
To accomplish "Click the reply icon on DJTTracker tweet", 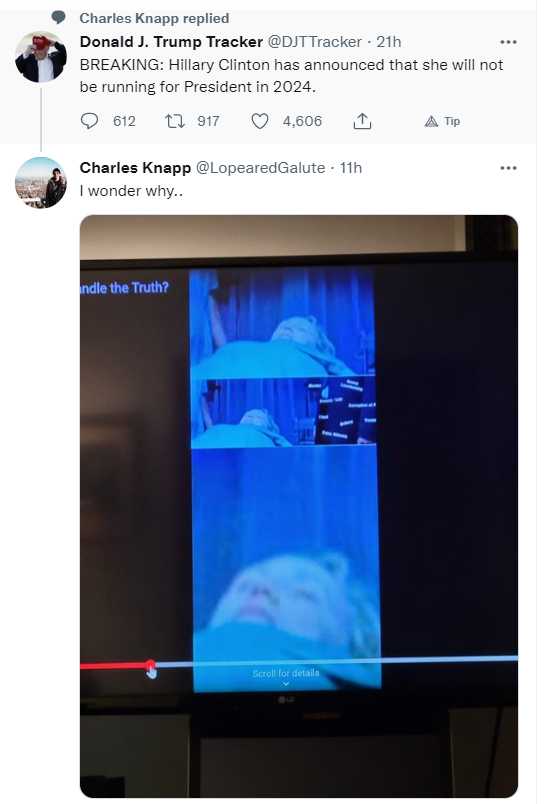I will [89, 121].
